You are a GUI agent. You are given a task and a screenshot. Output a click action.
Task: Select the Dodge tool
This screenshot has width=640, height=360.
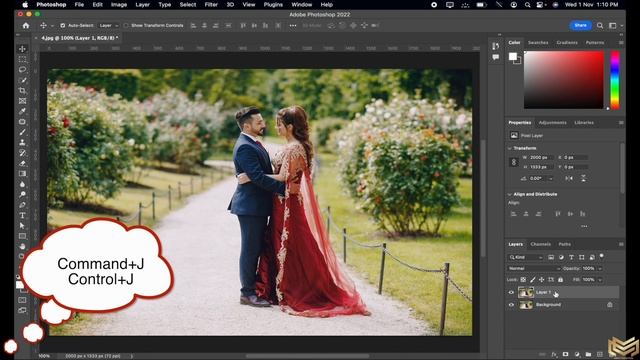[x=22, y=194]
